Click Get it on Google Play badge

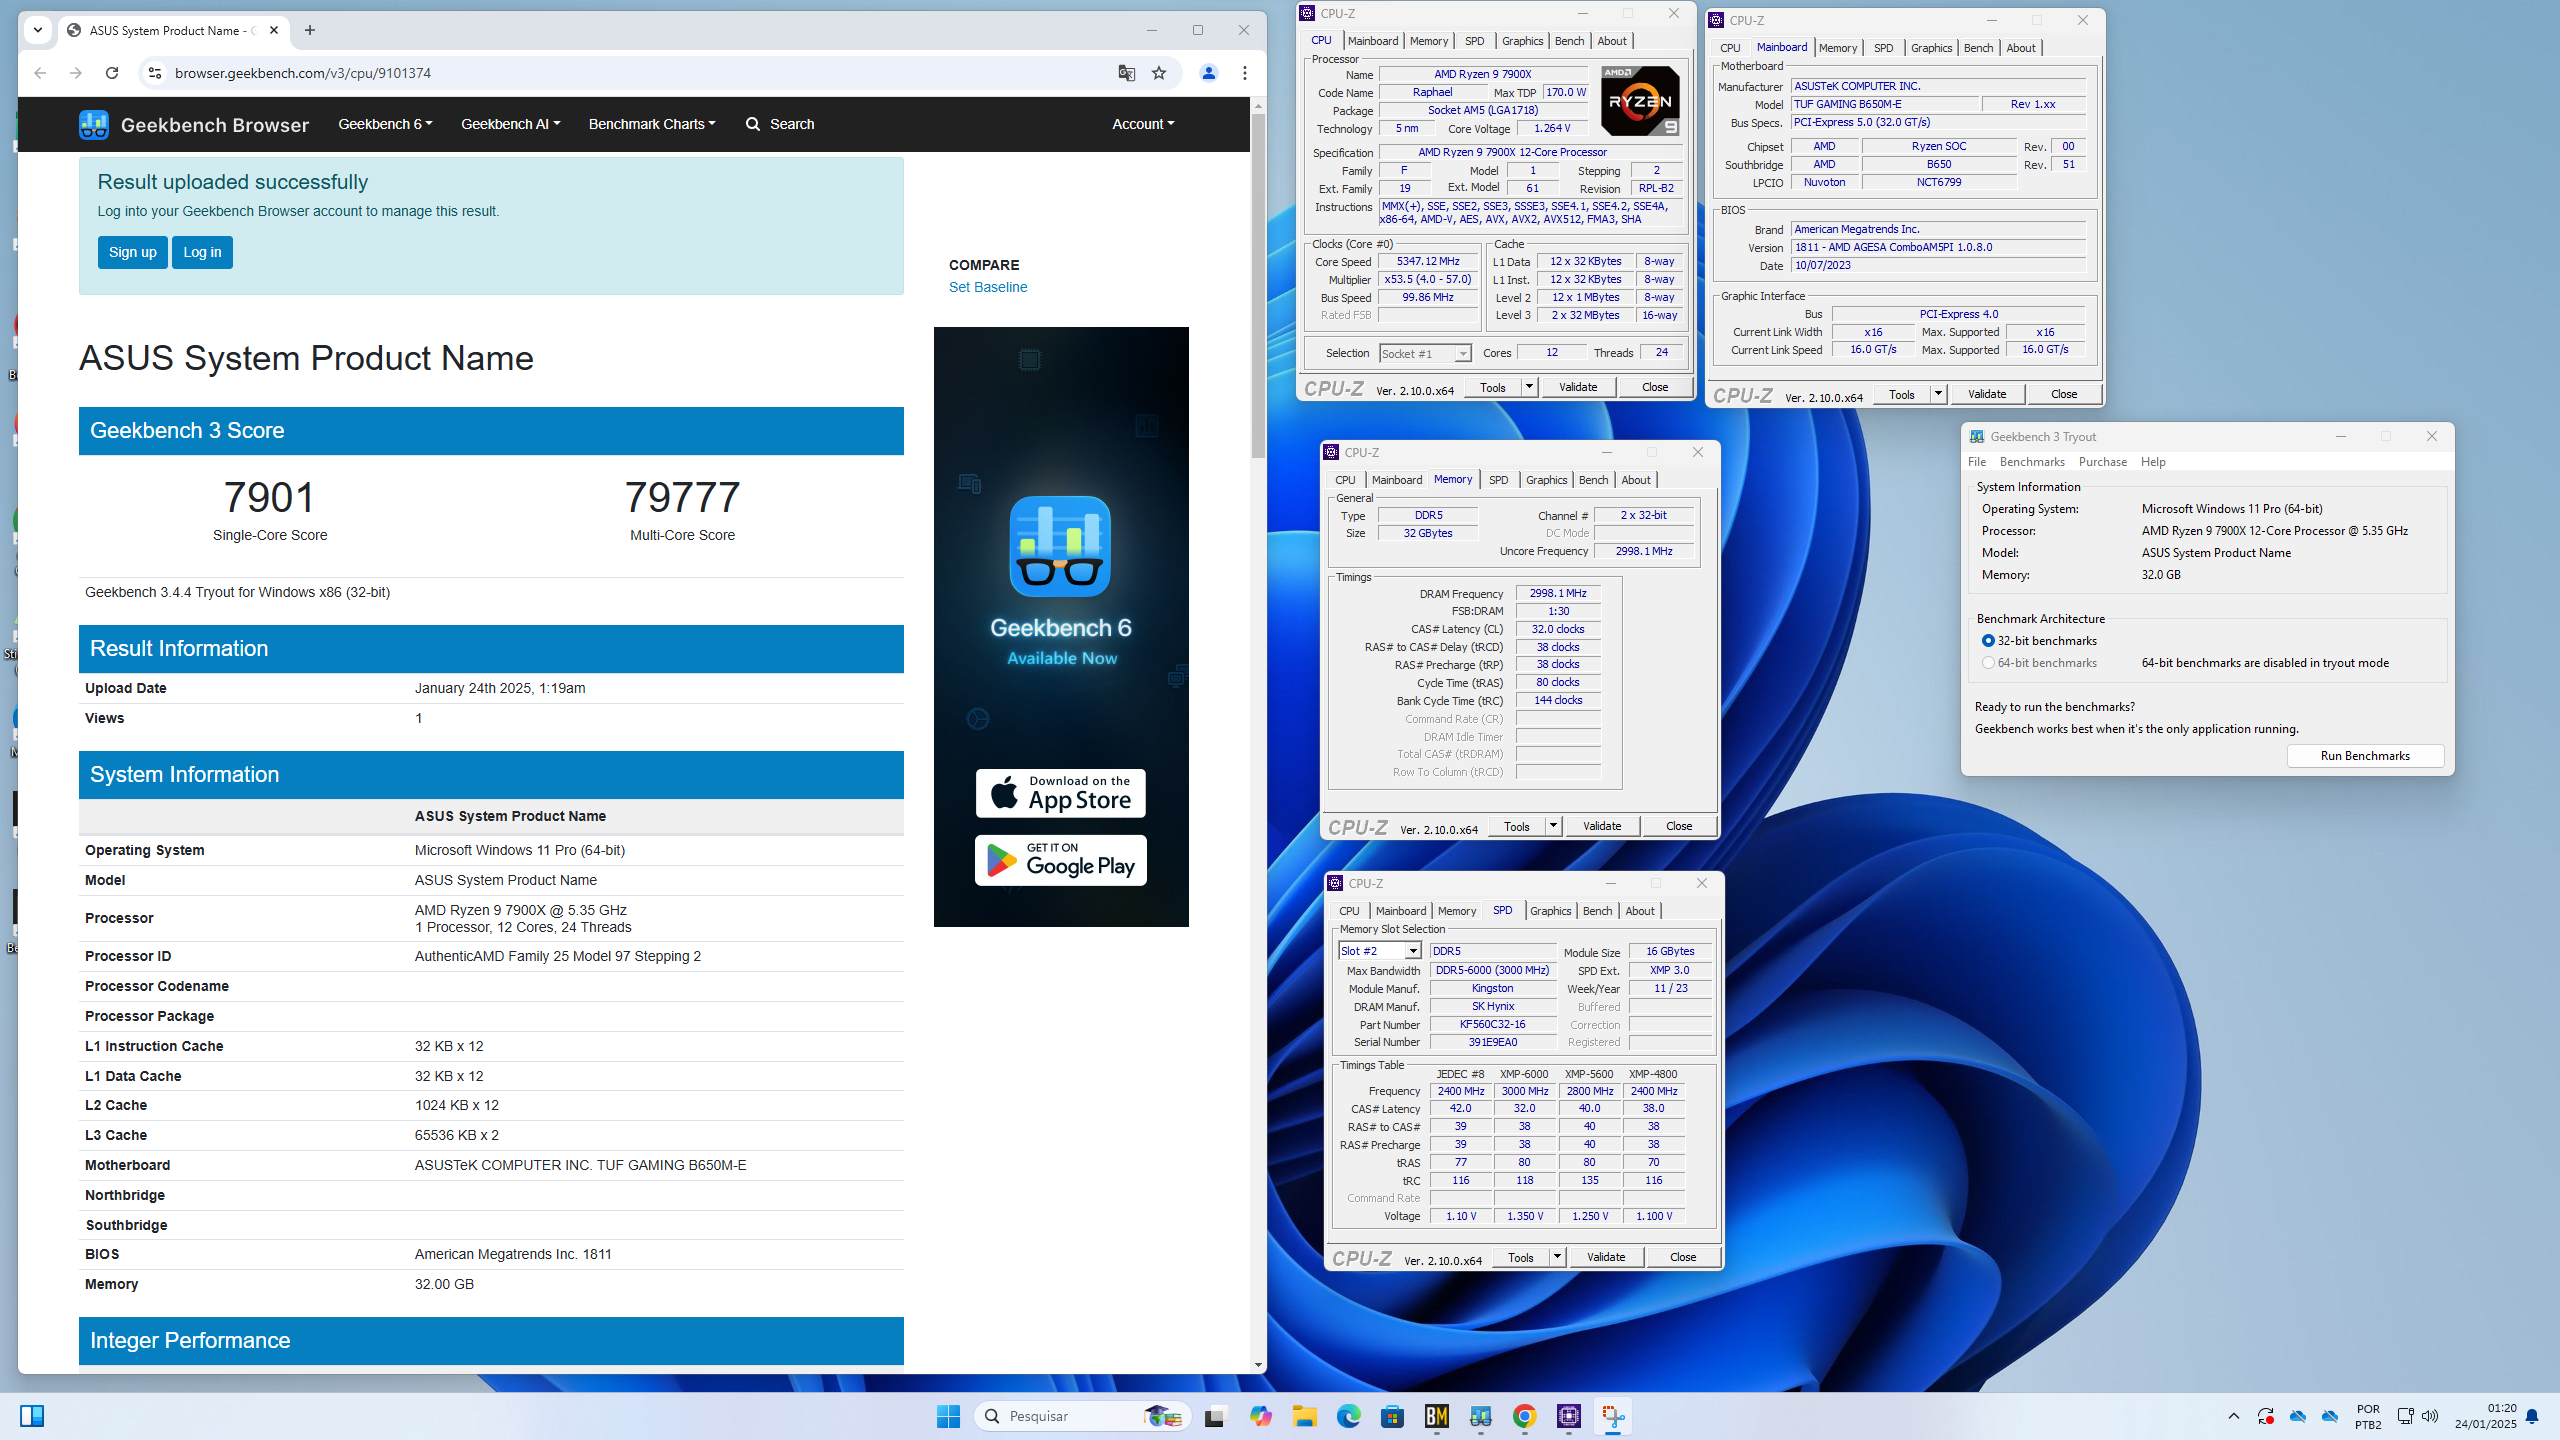pyautogui.click(x=1061, y=860)
